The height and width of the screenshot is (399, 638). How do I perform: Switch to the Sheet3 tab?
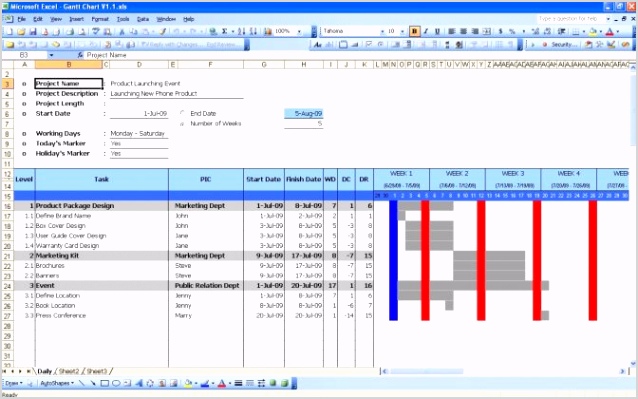pos(97,371)
